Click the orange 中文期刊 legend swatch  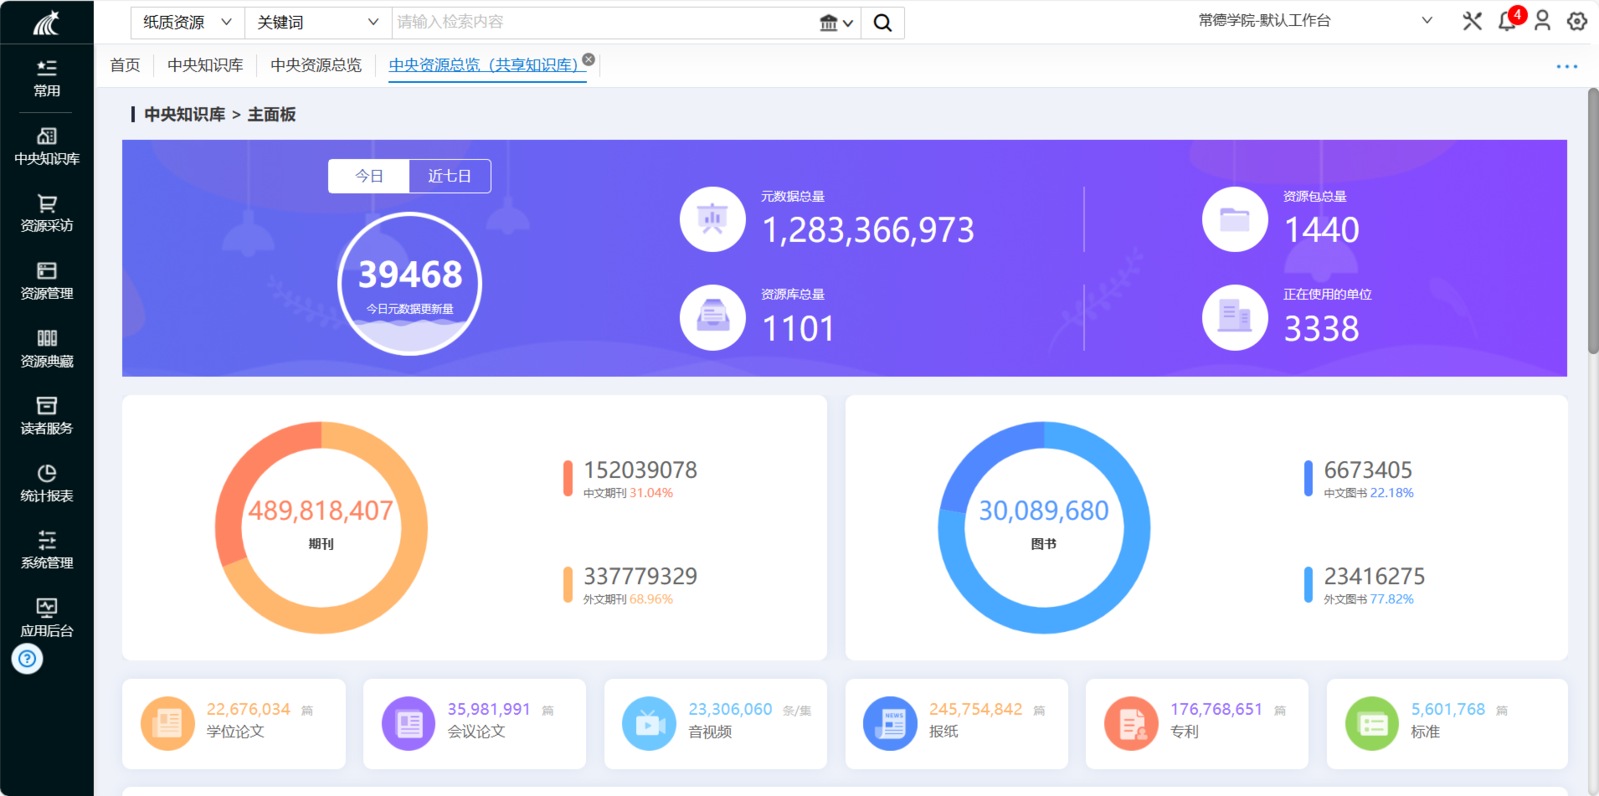pos(568,479)
